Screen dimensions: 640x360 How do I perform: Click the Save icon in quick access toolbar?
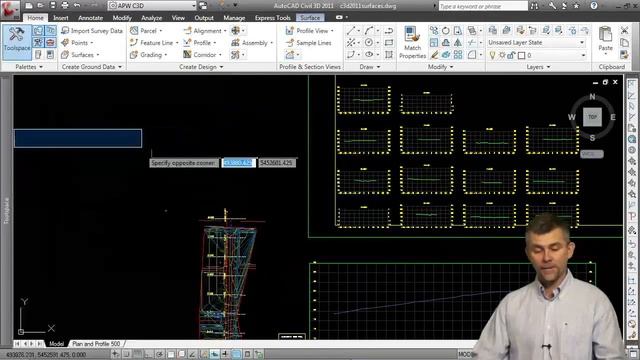click(x=52, y=6)
